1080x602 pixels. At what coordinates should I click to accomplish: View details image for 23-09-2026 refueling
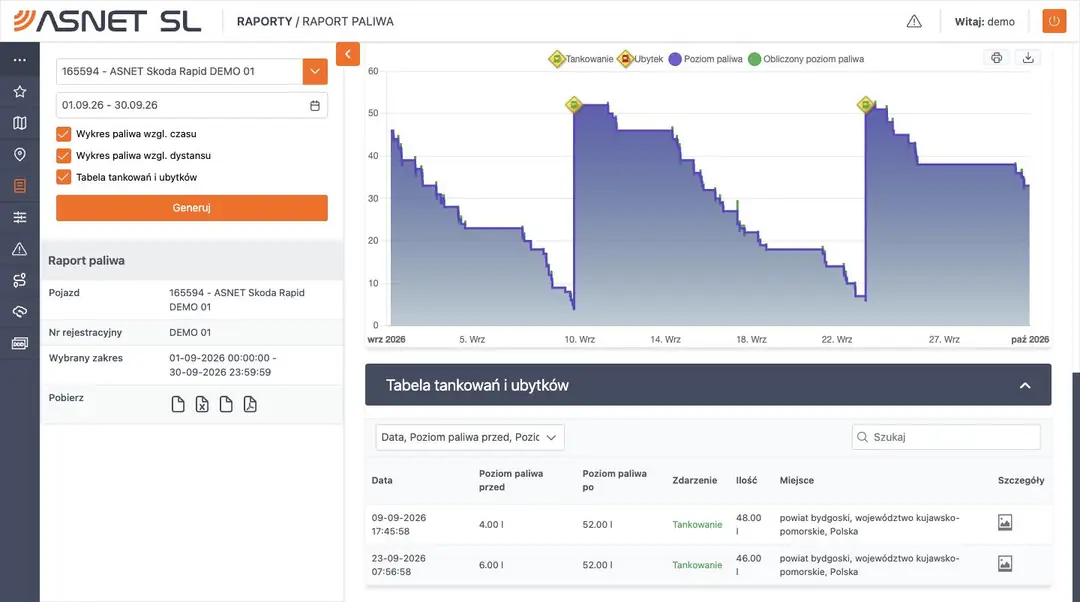coord(1005,563)
